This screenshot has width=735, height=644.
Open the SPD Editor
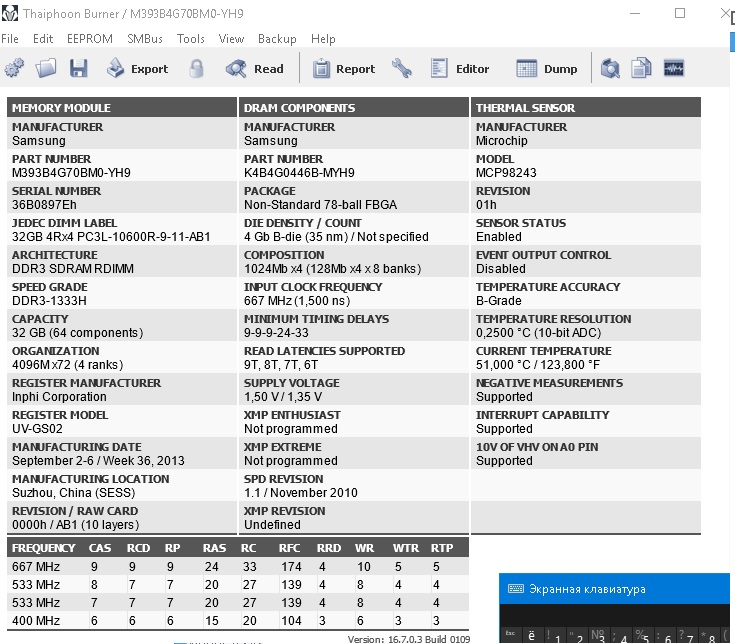(459, 68)
